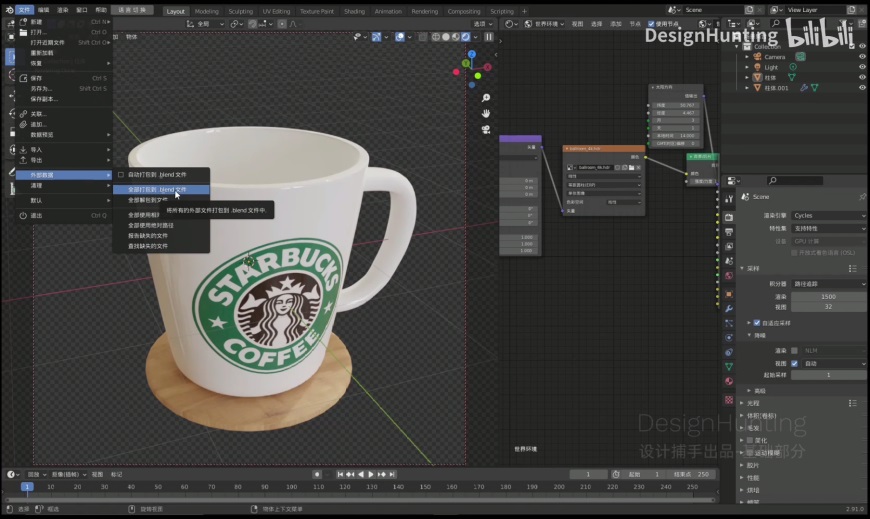Choose 另存为 (Save As) in File menu
Screen dimensions: 870x519
pos(64,88)
